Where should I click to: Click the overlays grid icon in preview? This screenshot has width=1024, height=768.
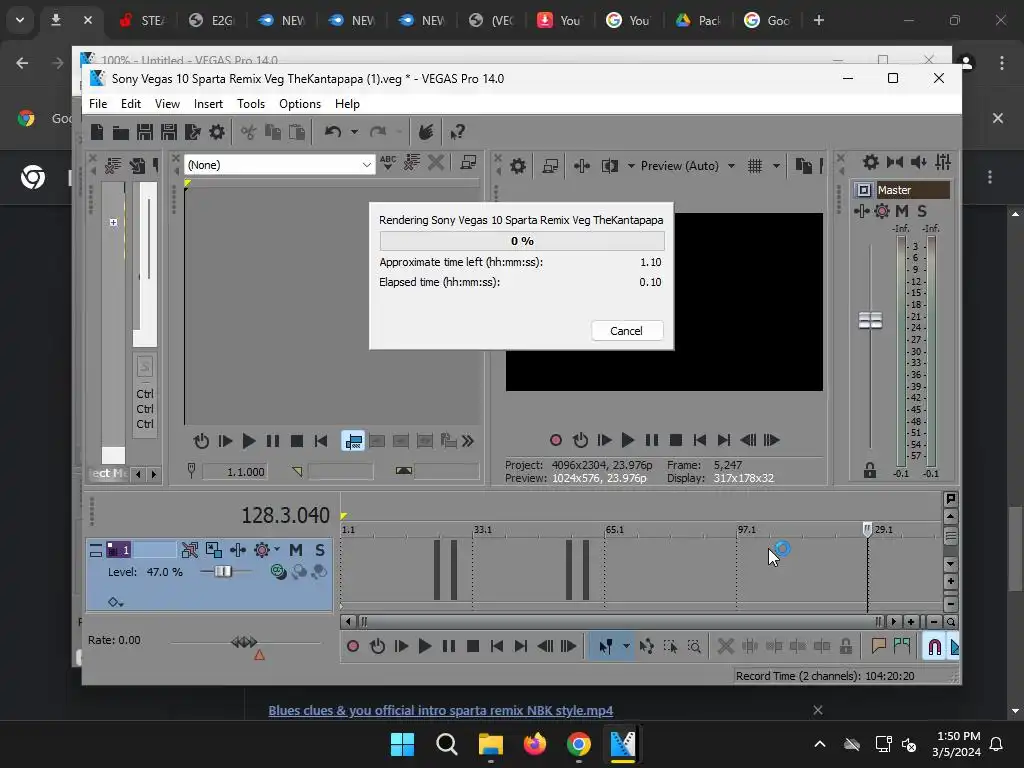755,166
